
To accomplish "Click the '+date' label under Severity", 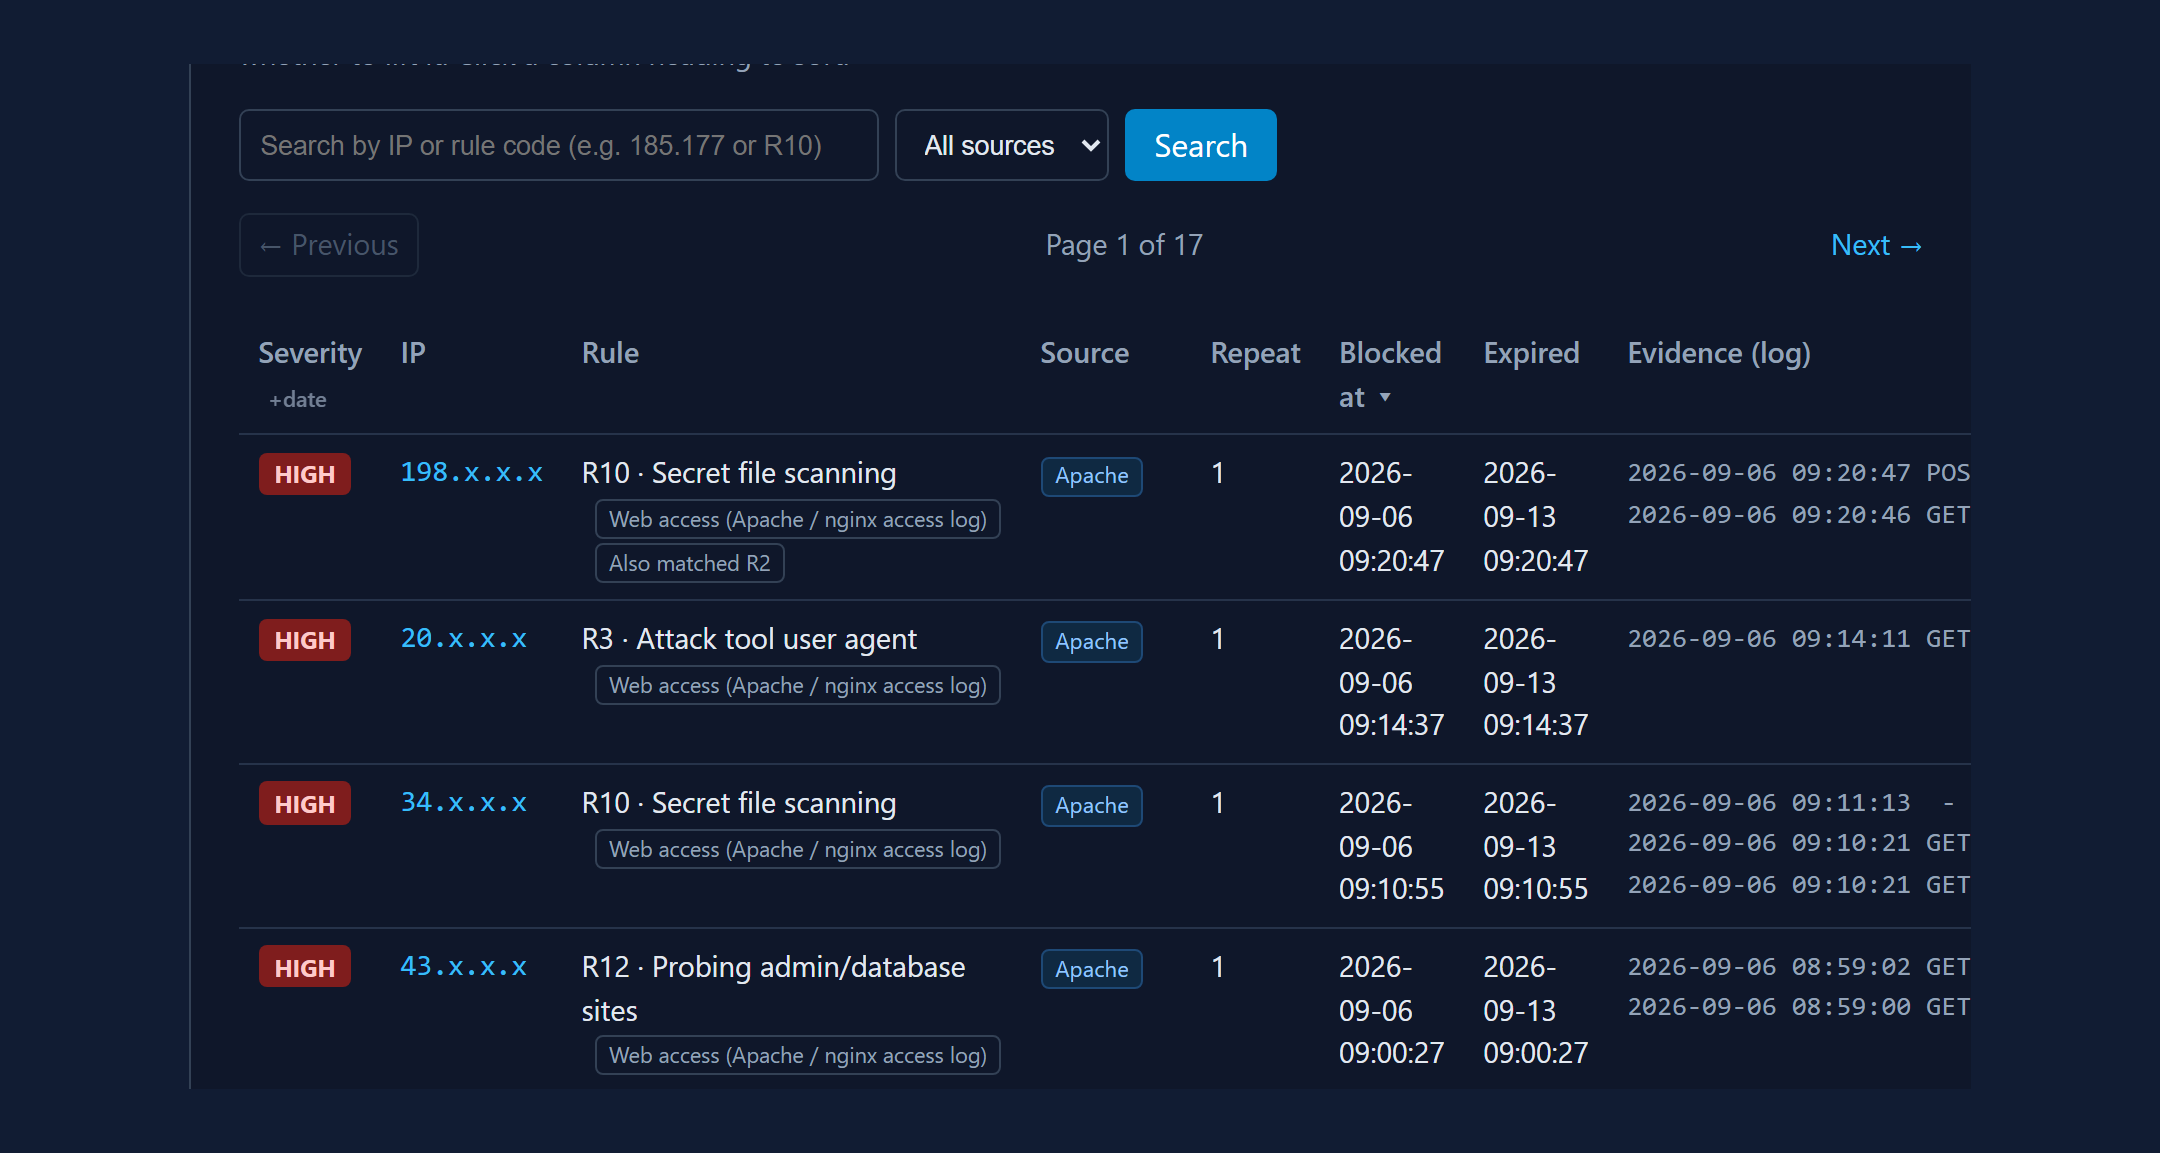I will (x=297, y=399).
